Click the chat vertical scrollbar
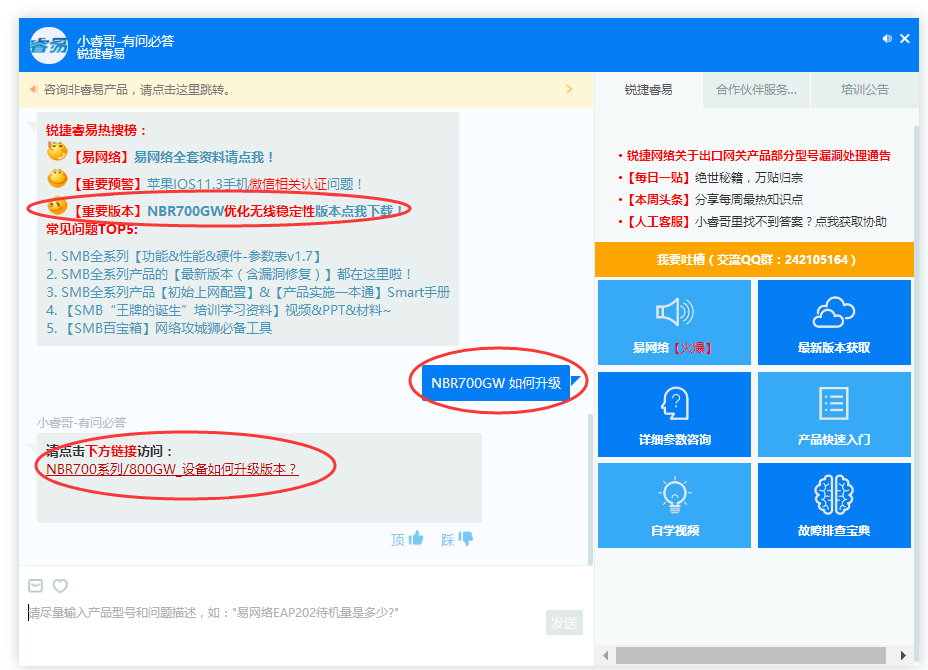Viewport: 928px width, 670px height. (x=590, y=488)
